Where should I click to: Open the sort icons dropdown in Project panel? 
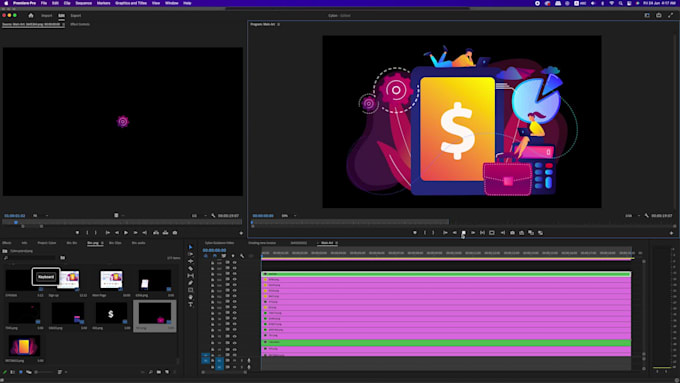[61, 372]
